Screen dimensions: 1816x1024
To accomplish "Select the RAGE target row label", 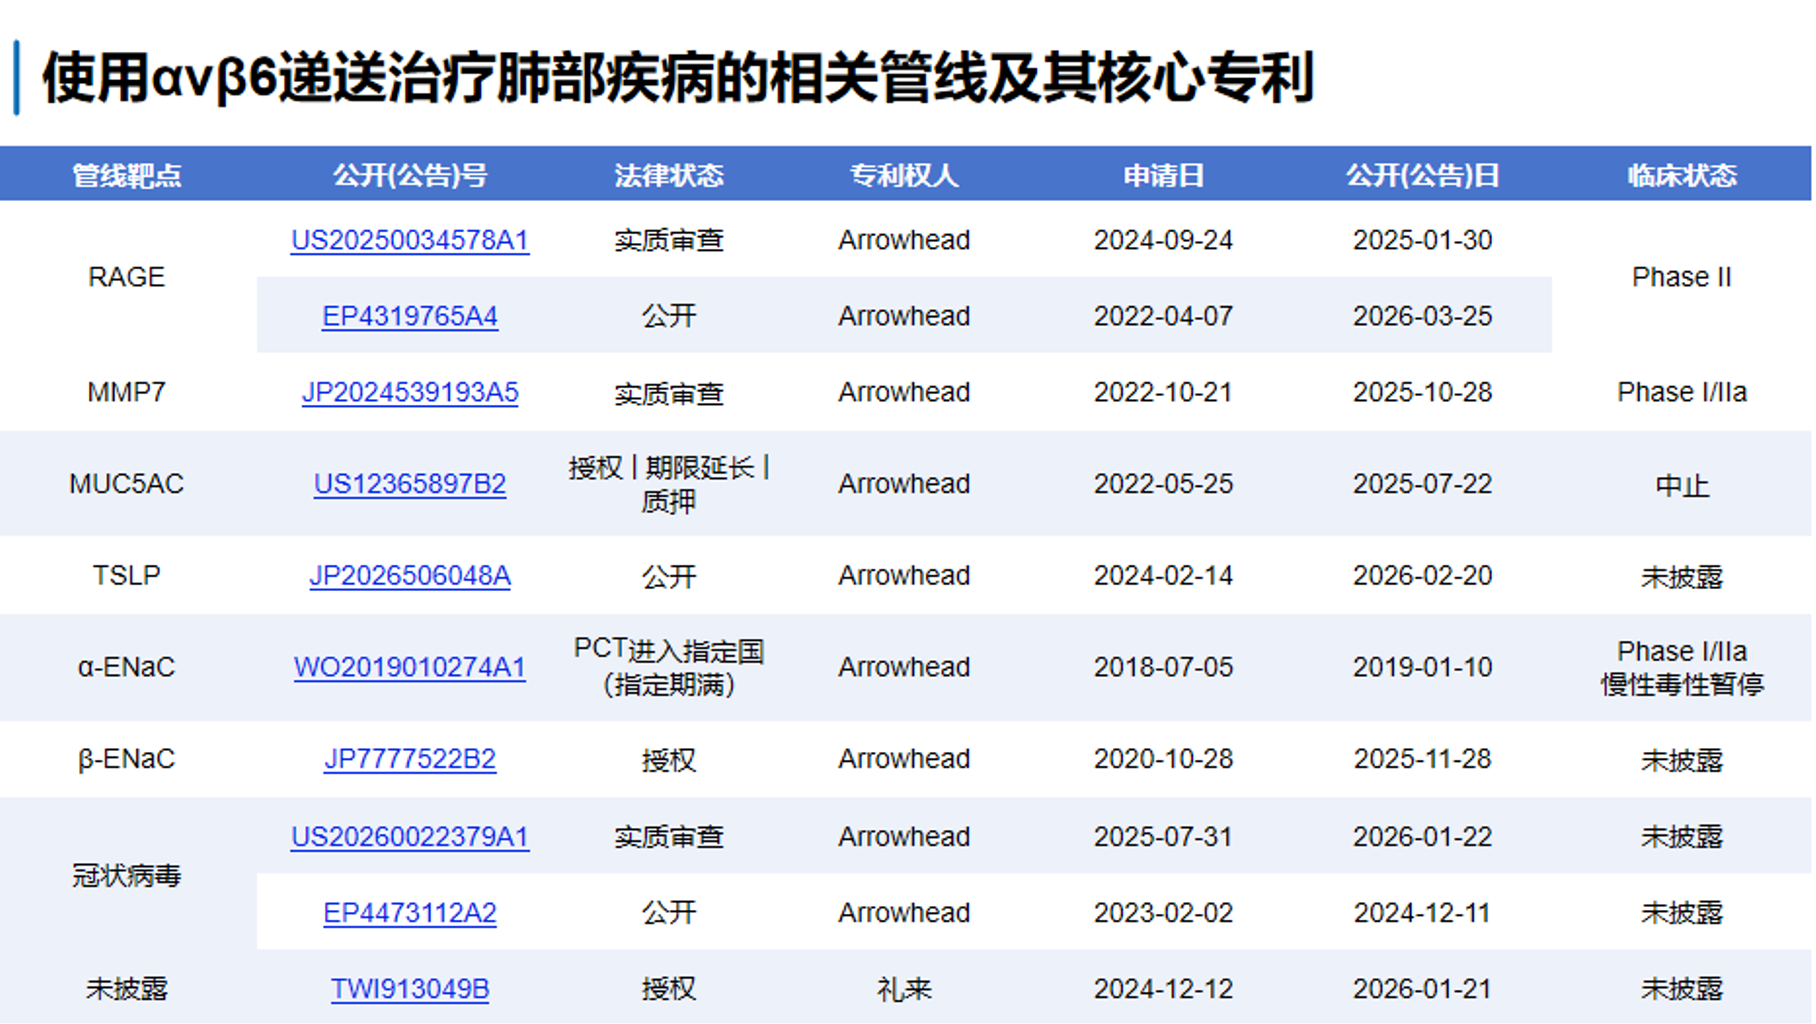I will [126, 277].
